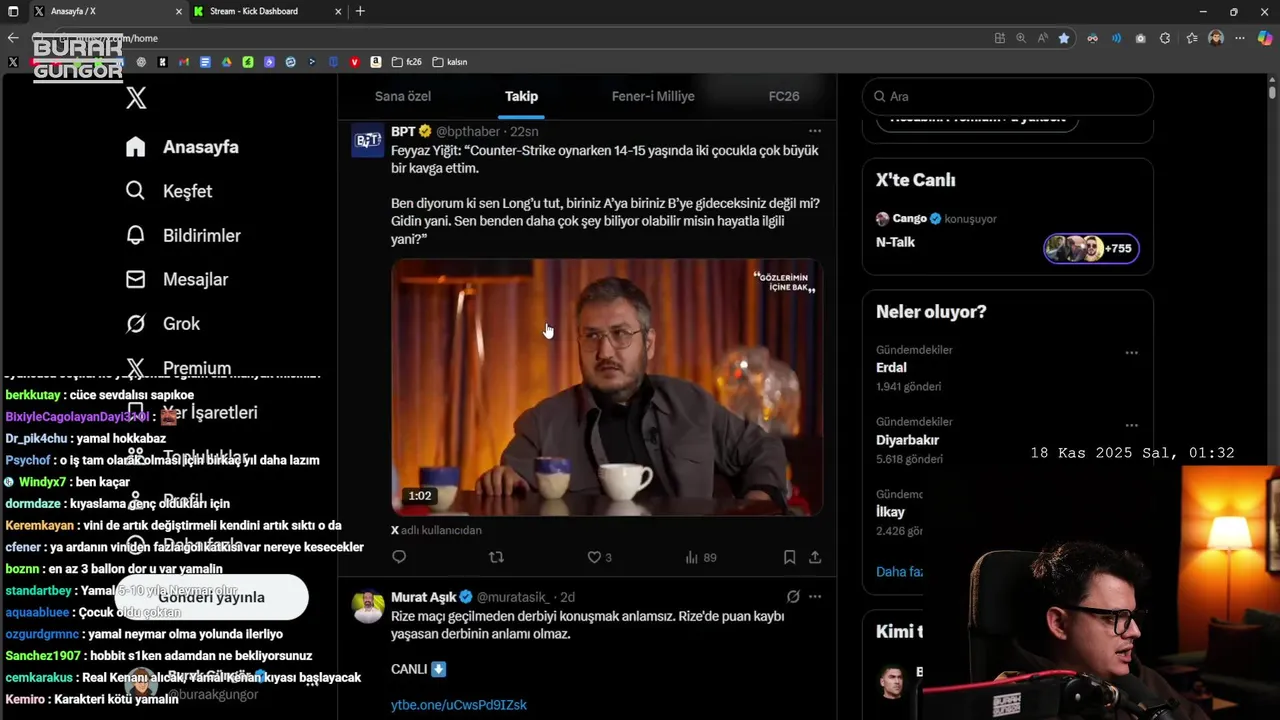1280x720 pixels.
Task: Open the Amazon bookmark
Action: (x=376, y=62)
